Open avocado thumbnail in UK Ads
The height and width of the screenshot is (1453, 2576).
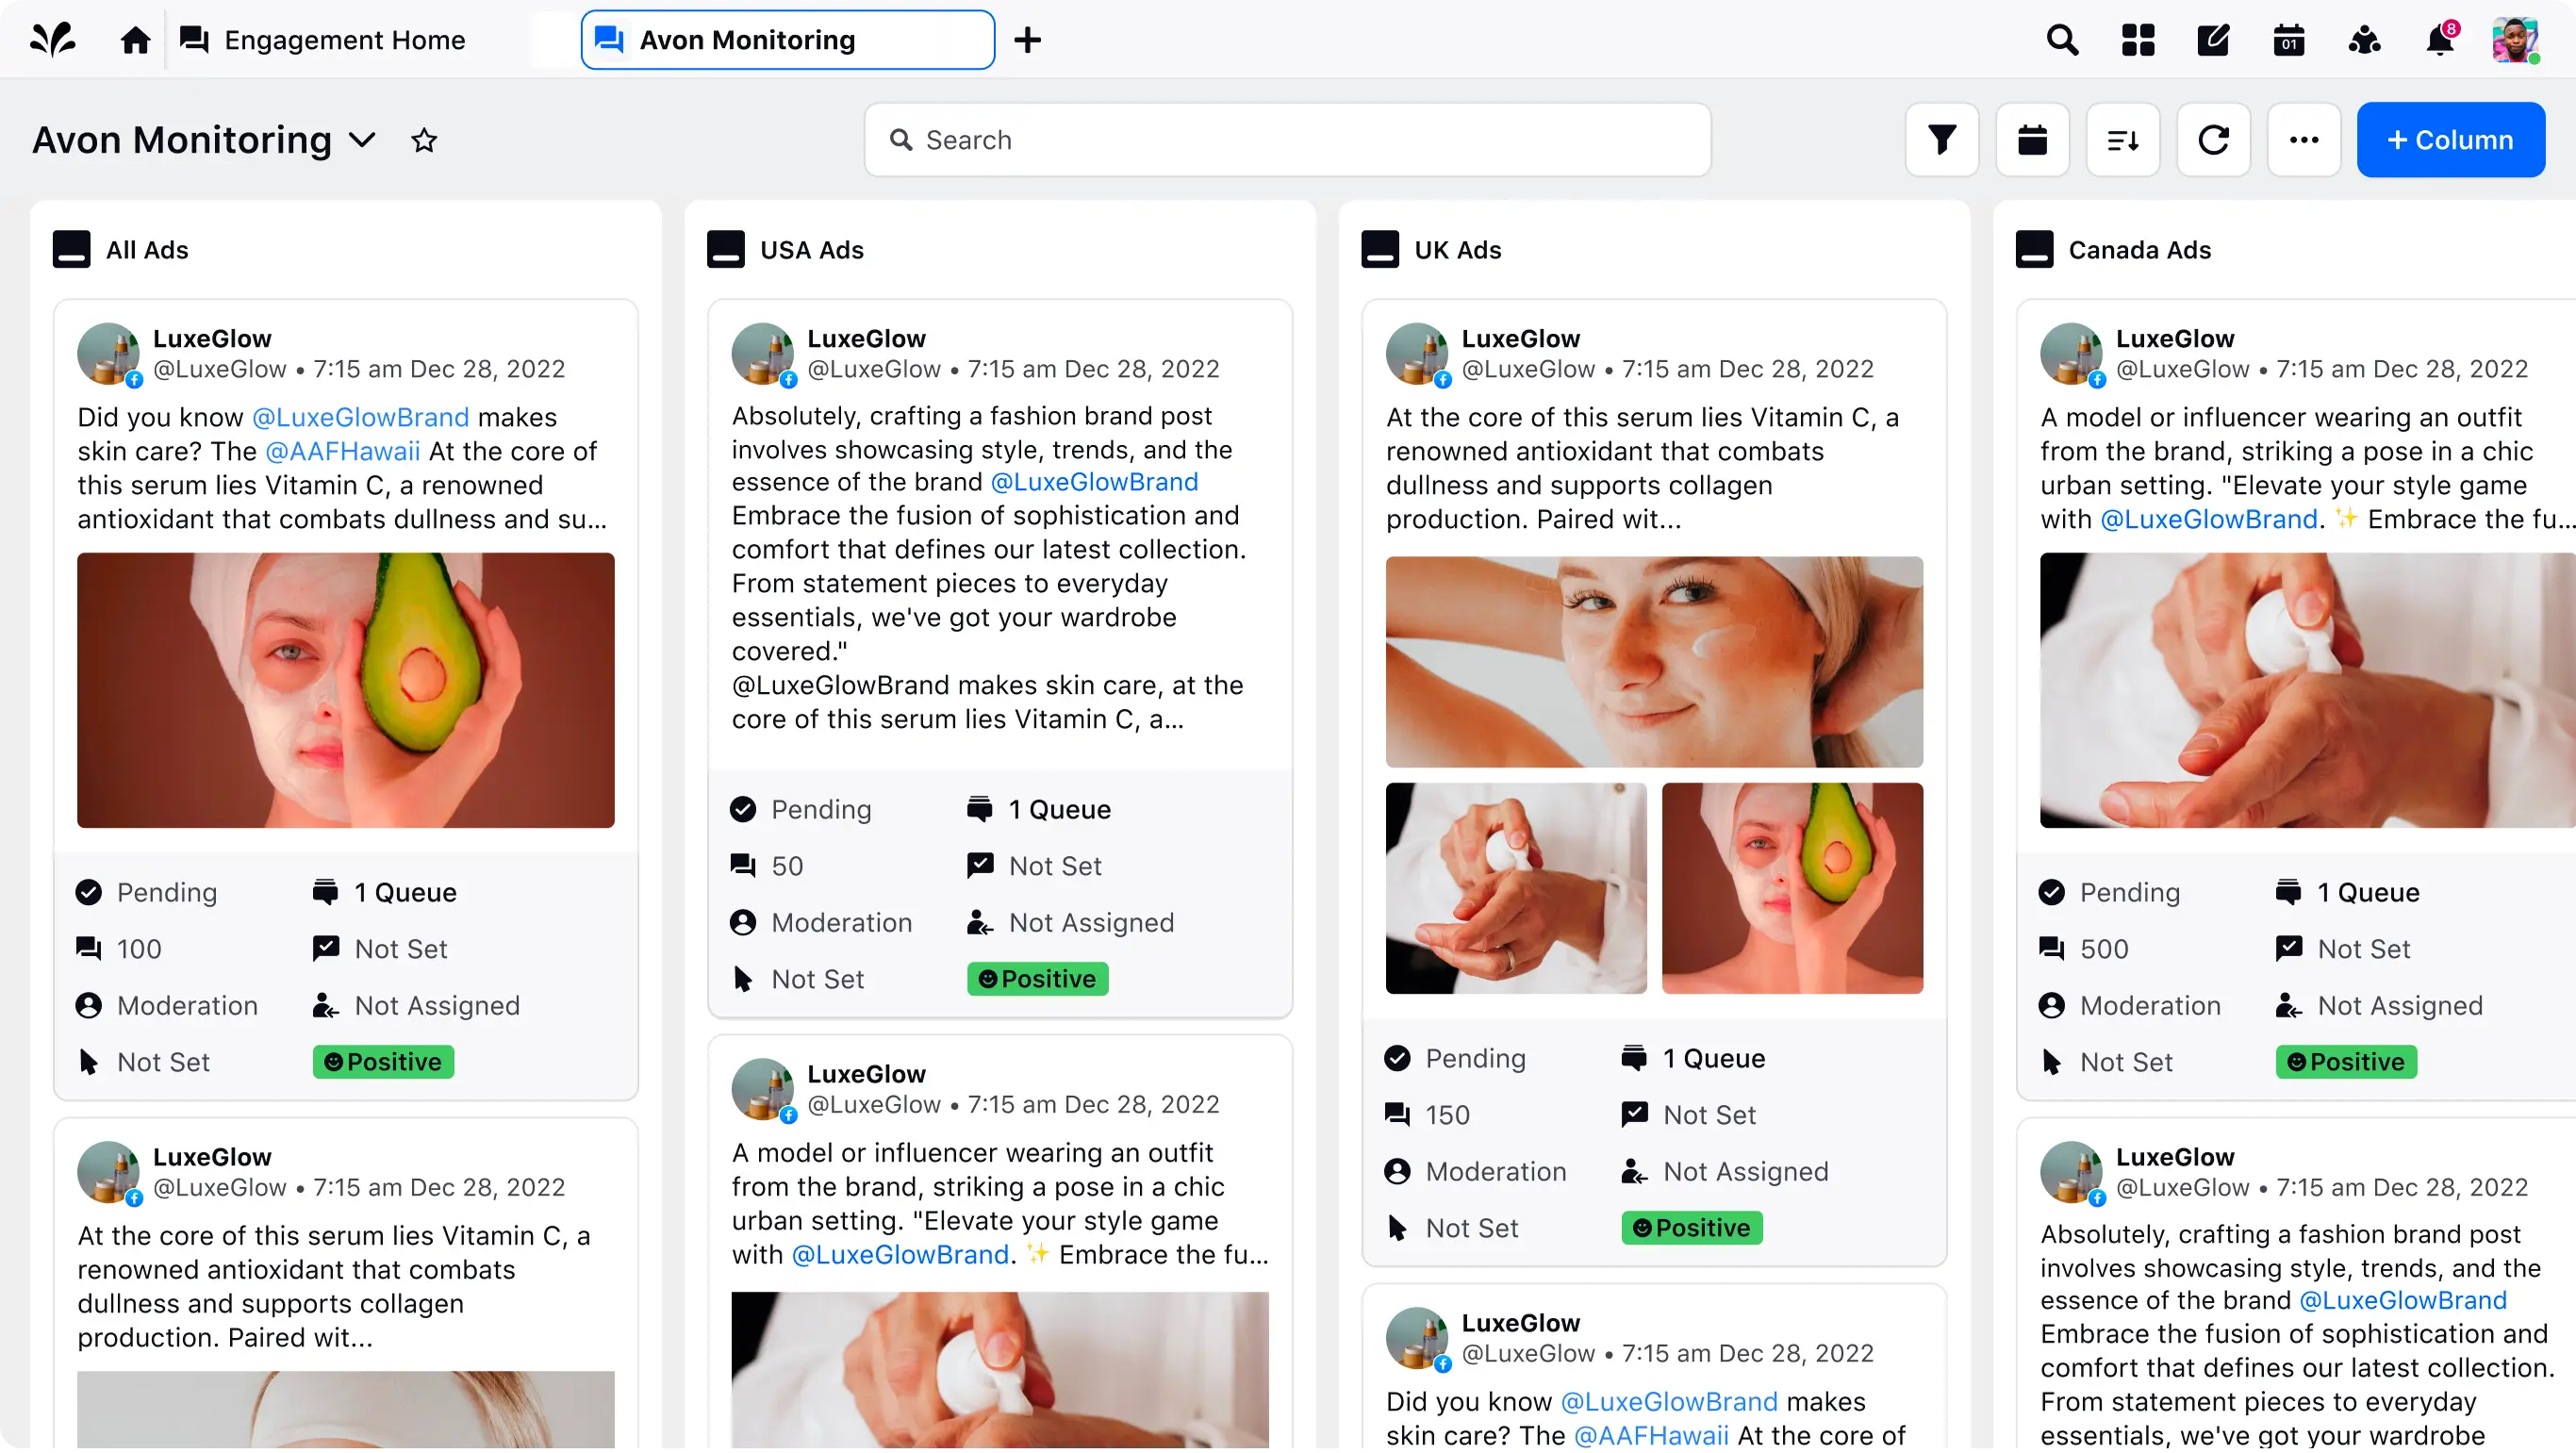pyautogui.click(x=1792, y=888)
